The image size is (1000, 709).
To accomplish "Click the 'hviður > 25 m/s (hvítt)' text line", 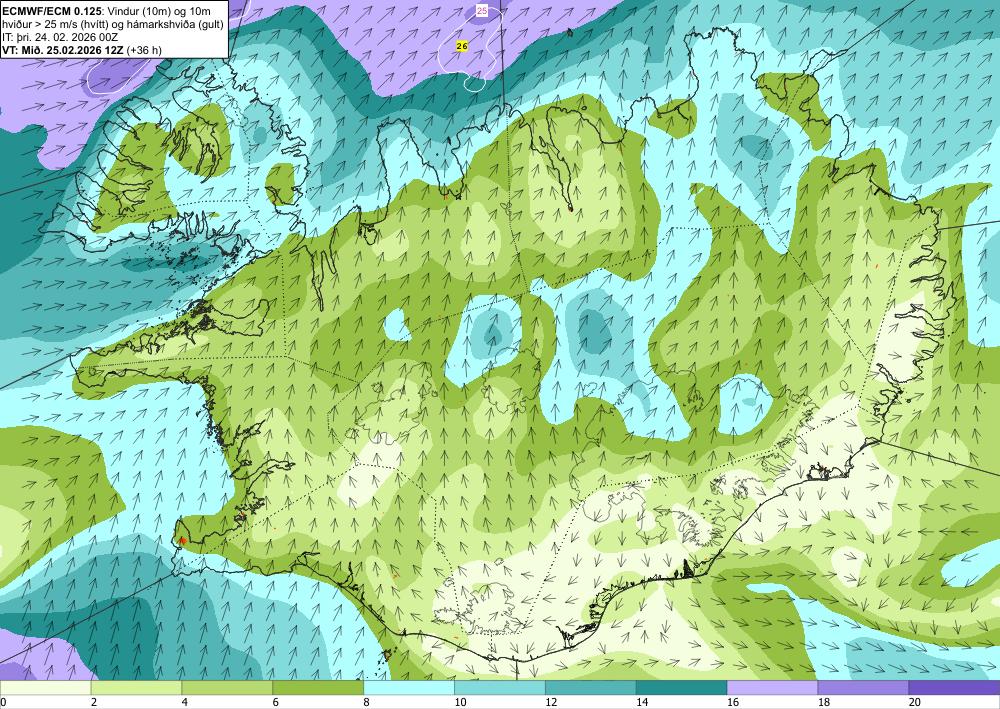I will tap(54, 24).
